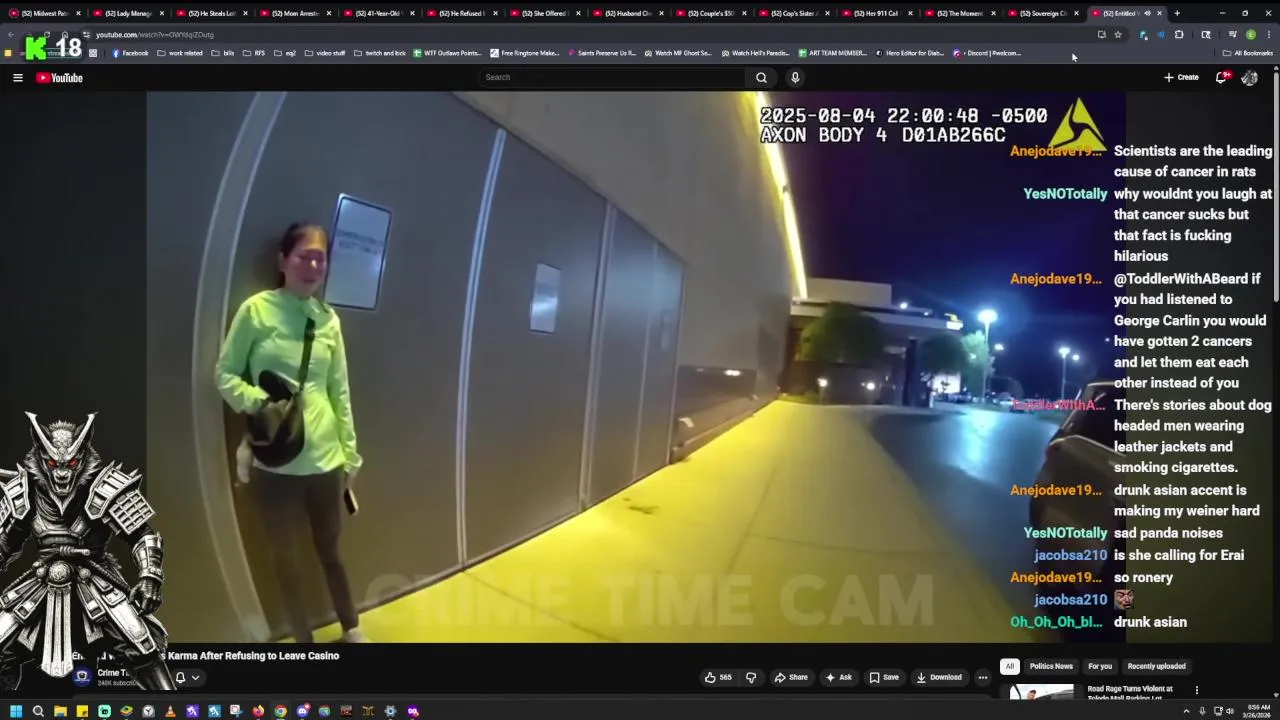Open the Chrome three-dot menu
Image resolution: width=1280 pixels, height=720 pixels.
tap(1267, 34)
